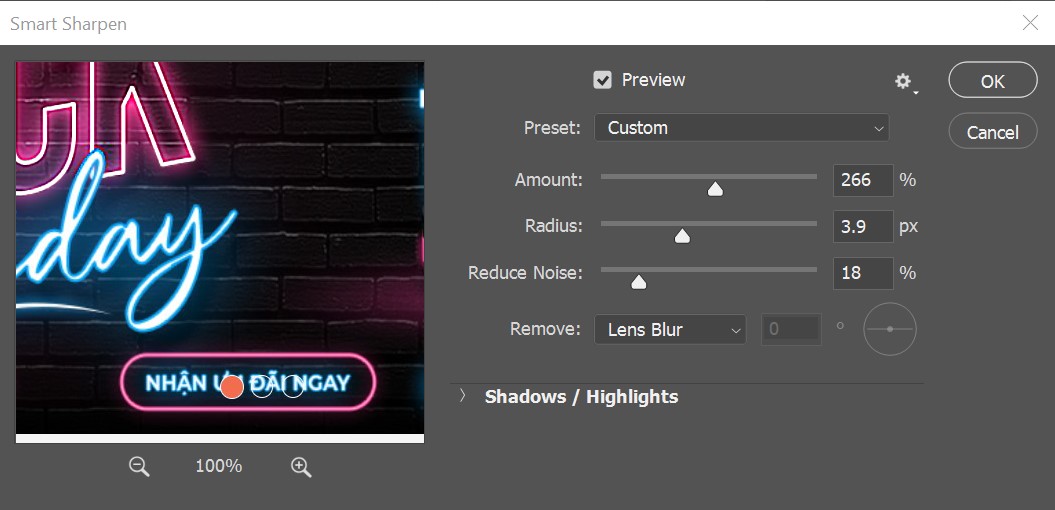Click the Reduce Noise slider handle
The image size is (1055, 510).
click(x=639, y=282)
